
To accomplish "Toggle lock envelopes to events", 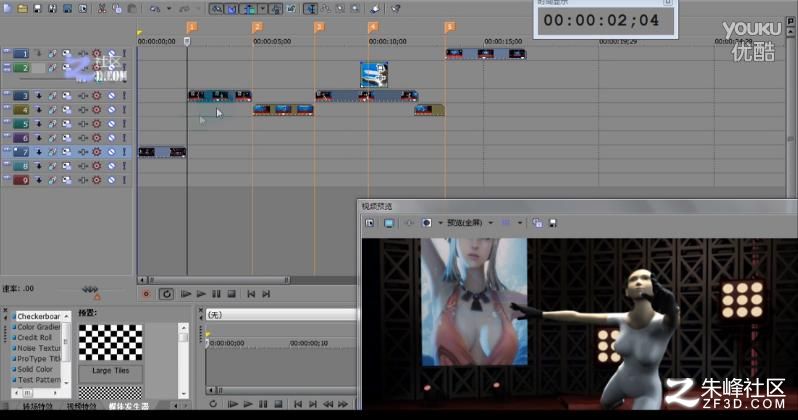I will [x=275, y=8].
